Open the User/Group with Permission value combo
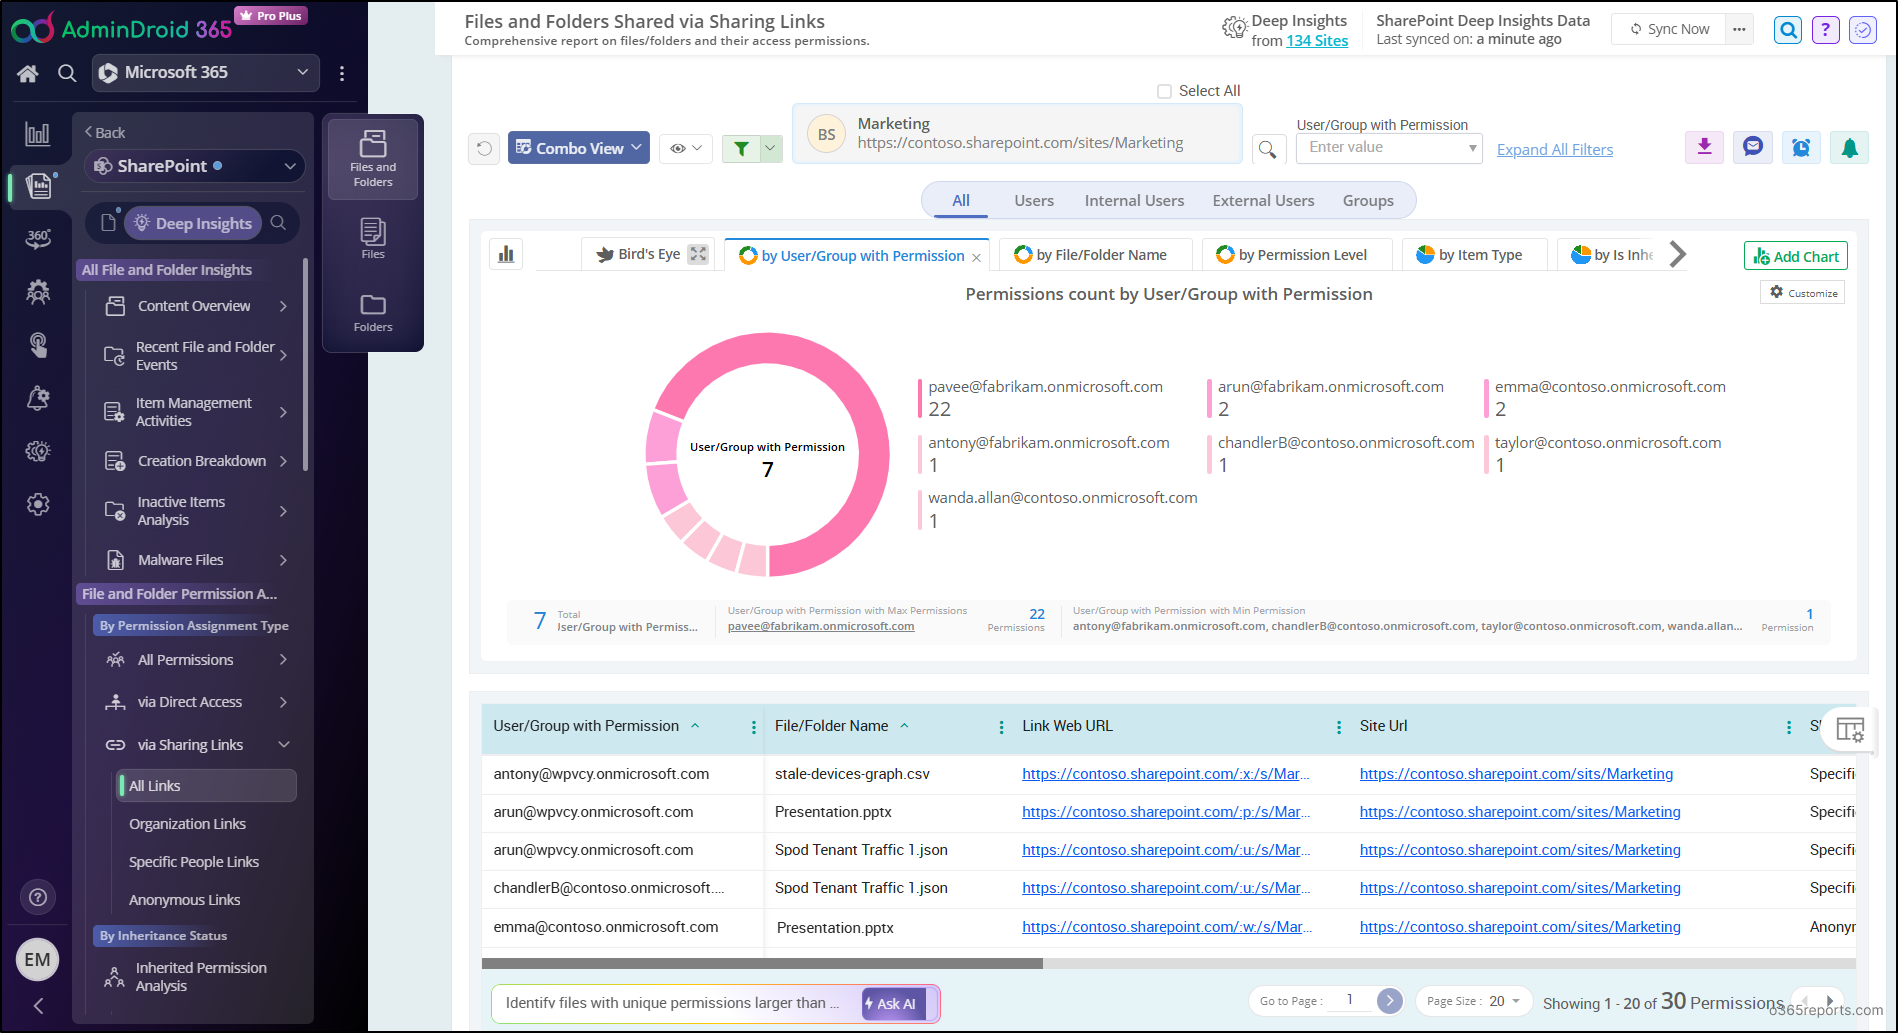This screenshot has height=1033, width=1898. pyautogui.click(x=1389, y=148)
